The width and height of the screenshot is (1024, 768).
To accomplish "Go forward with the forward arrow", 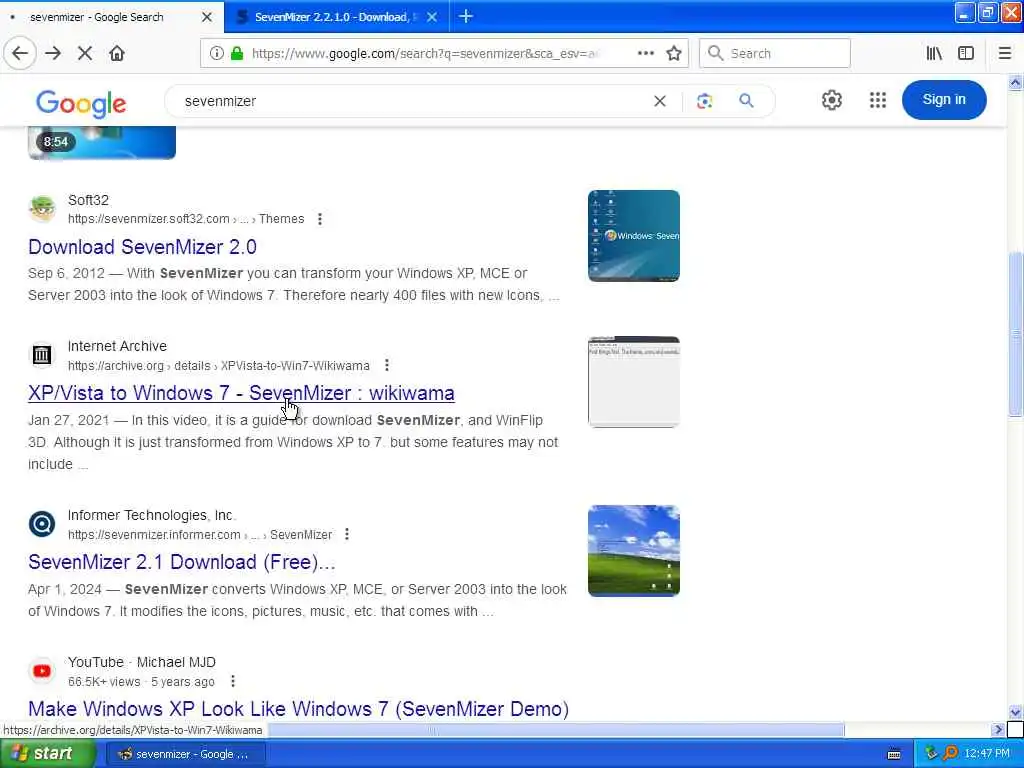I will click(53, 53).
